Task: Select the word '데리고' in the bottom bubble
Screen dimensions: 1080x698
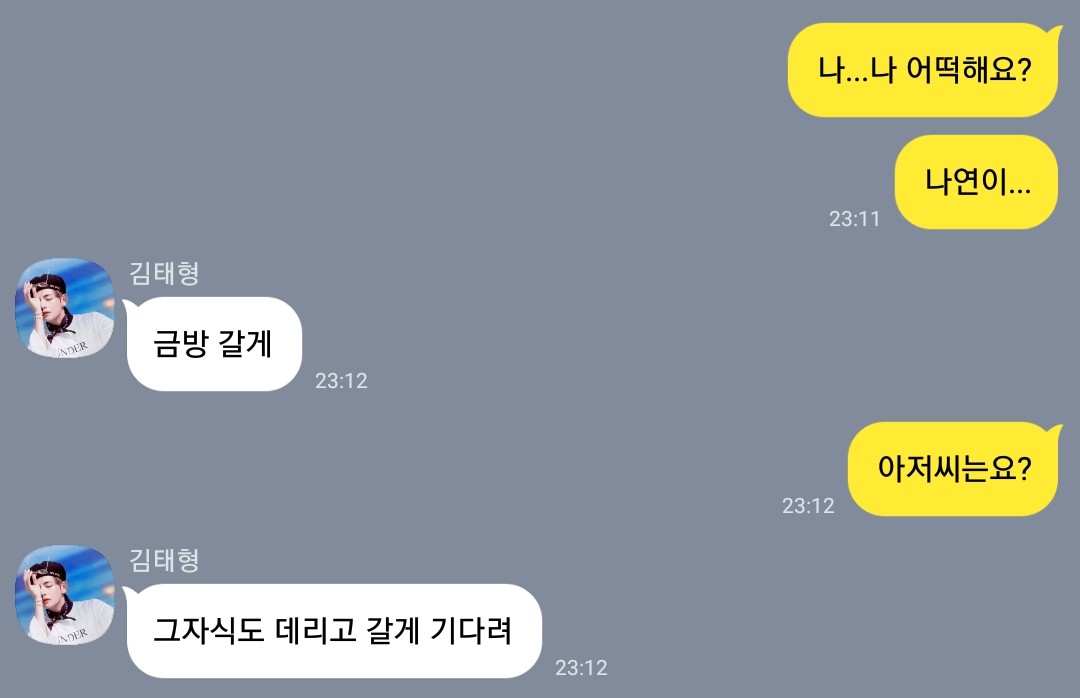Action: pyautogui.click(x=315, y=630)
